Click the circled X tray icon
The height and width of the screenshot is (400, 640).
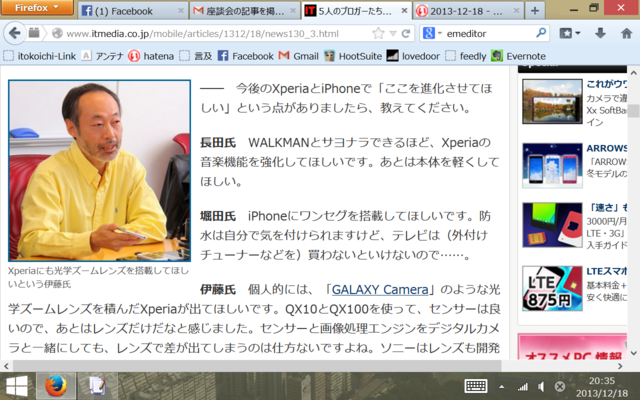click(560, 387)
